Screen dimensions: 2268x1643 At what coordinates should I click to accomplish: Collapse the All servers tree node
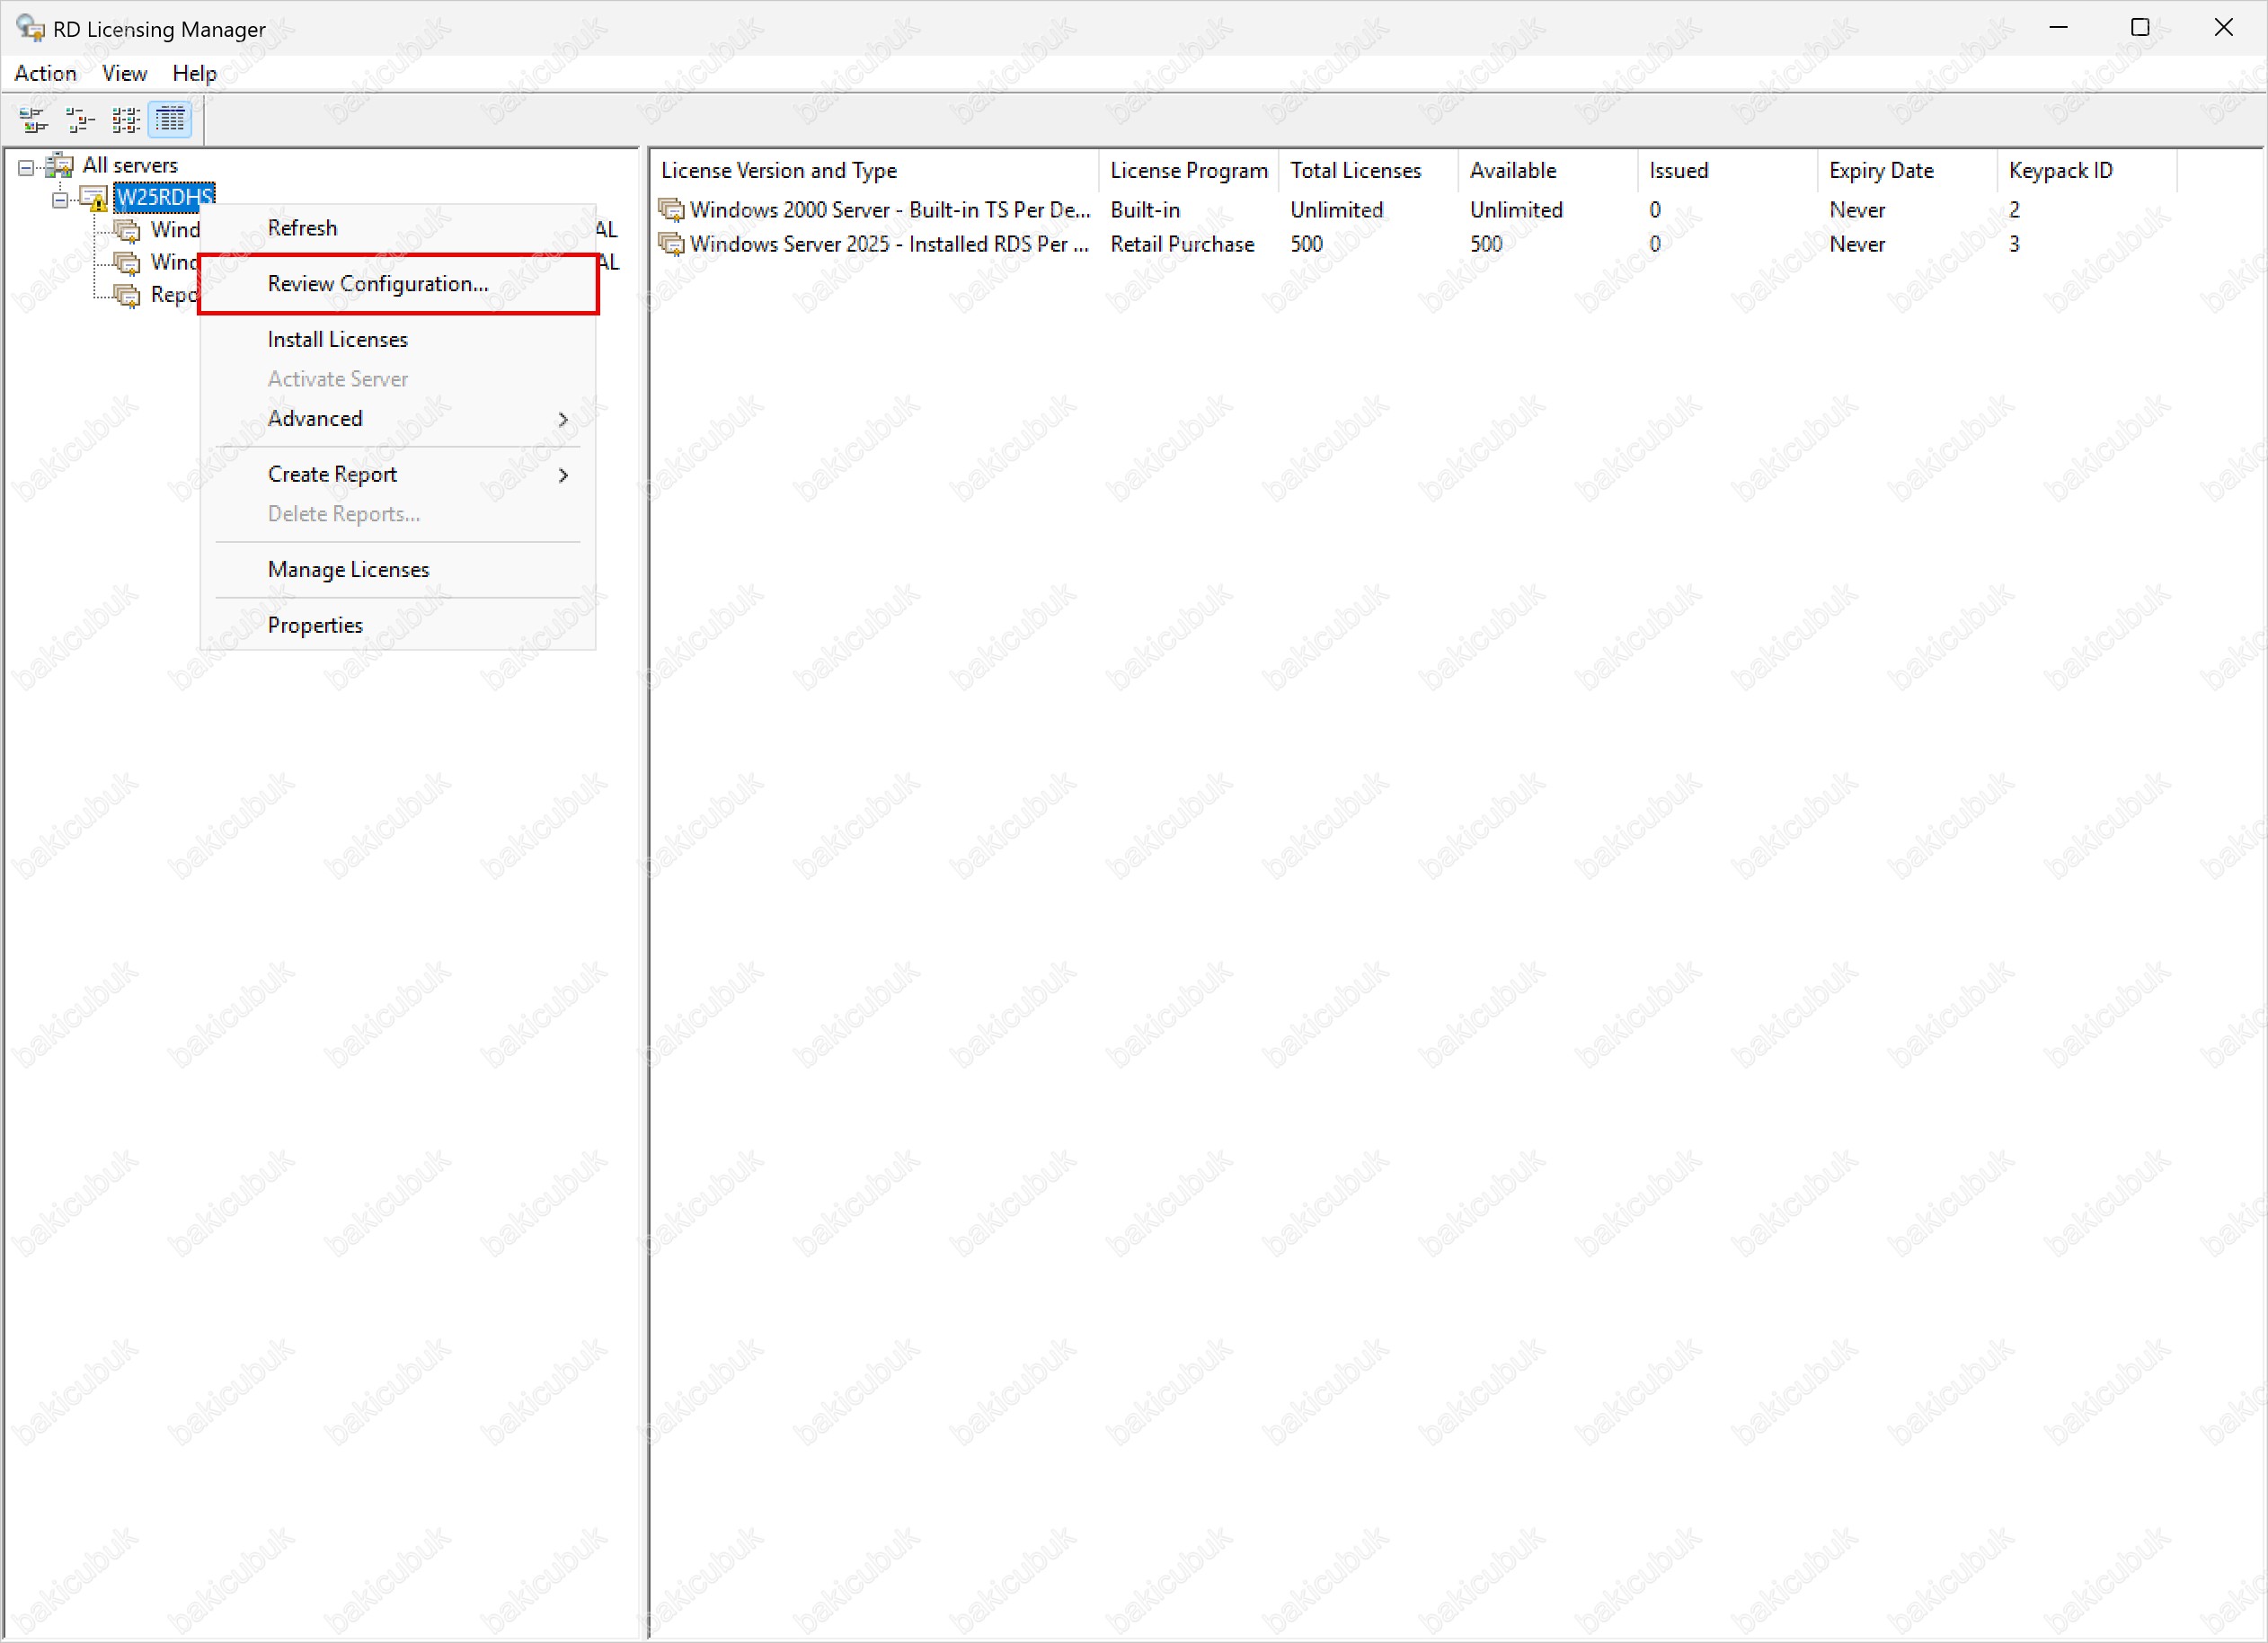[x=26, y=167]
